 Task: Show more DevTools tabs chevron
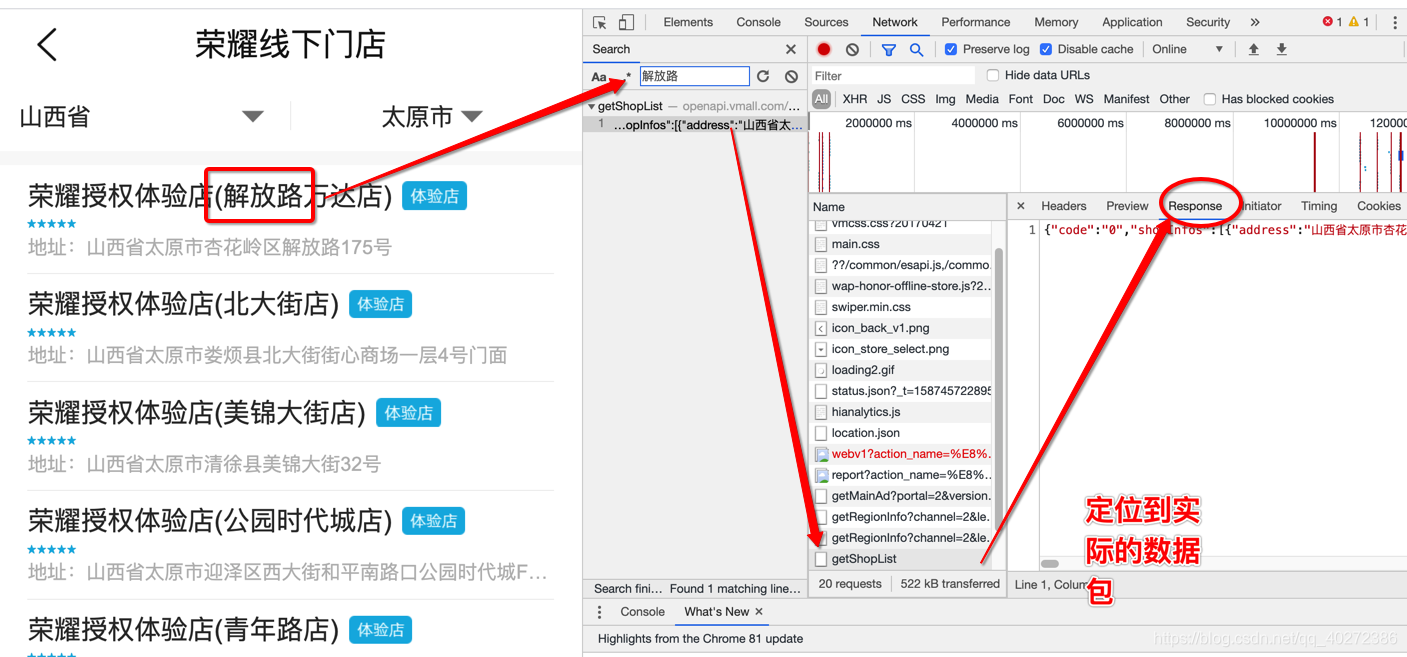pos(1255,22)
